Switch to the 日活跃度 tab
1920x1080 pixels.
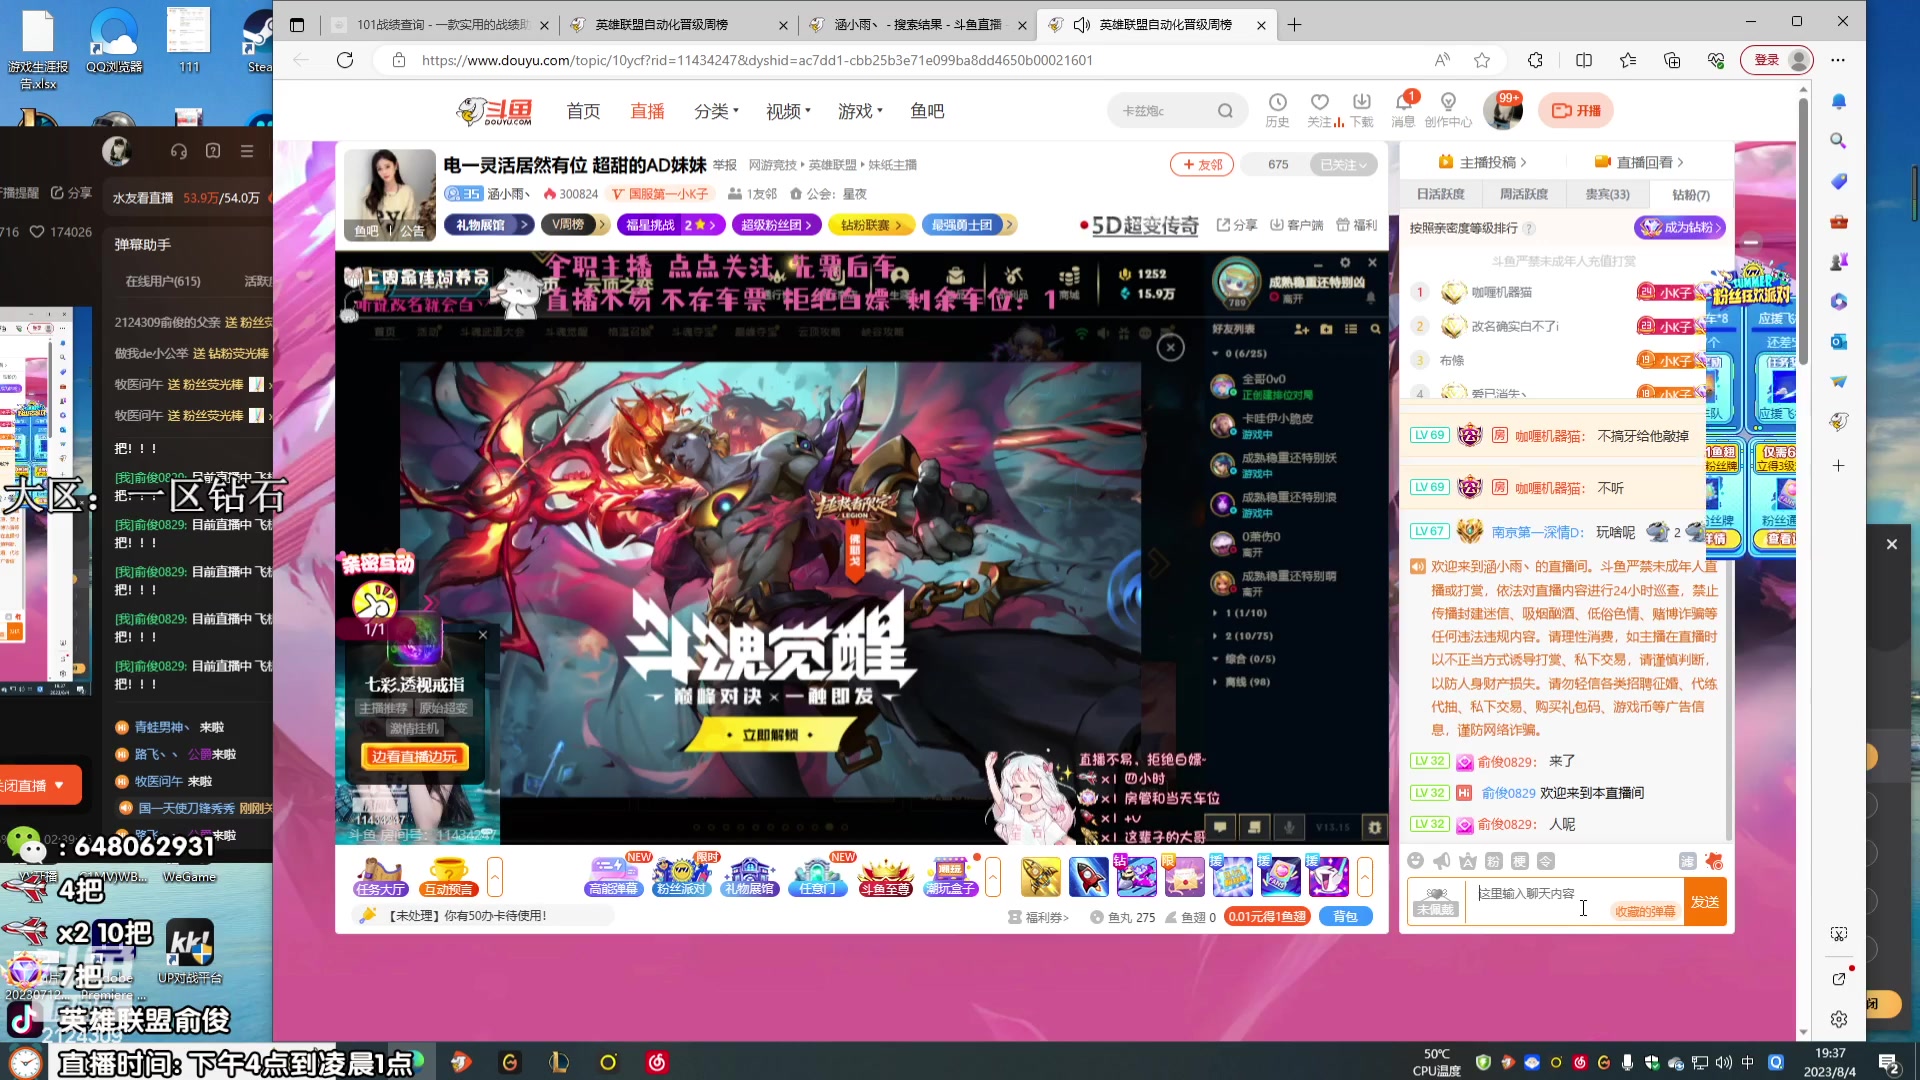(1440, 194)
